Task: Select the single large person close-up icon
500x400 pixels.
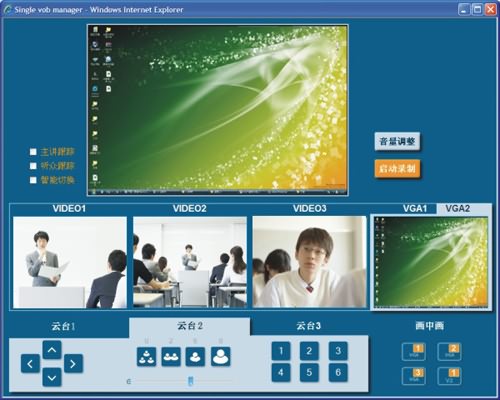Action: pyautogui.click(x=220, y=357)
